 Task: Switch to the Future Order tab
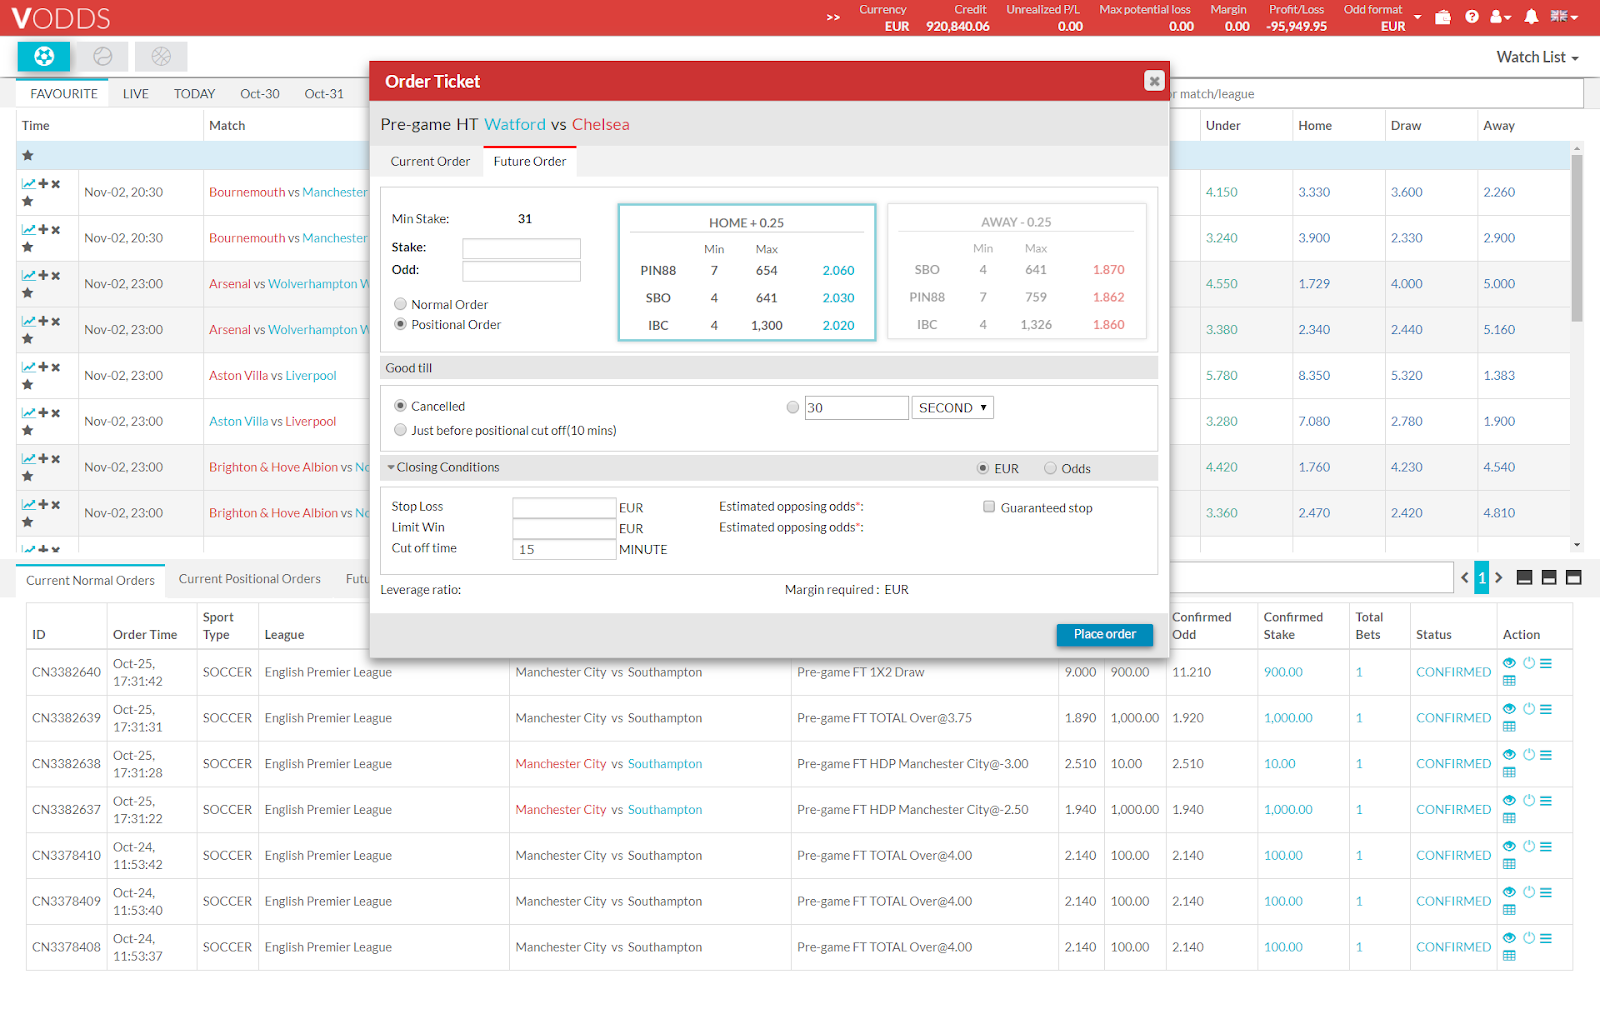[530, 161]
